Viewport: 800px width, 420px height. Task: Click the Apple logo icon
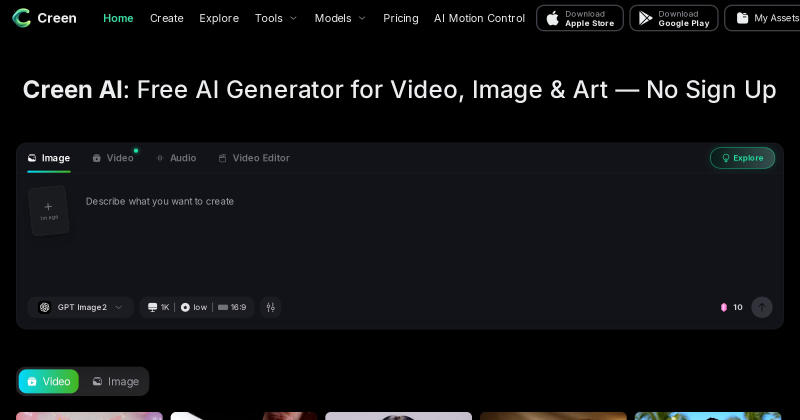pyautogui.click(x=553, y=18)
